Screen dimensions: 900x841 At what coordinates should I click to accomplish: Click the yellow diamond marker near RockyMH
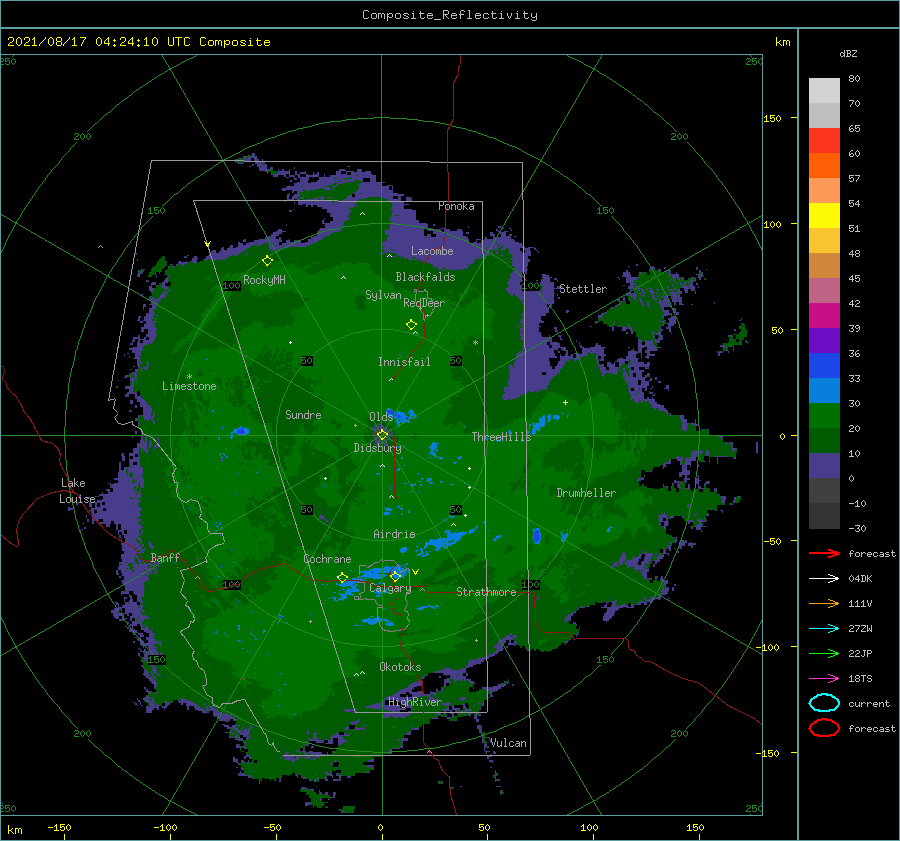coord(267,261)
